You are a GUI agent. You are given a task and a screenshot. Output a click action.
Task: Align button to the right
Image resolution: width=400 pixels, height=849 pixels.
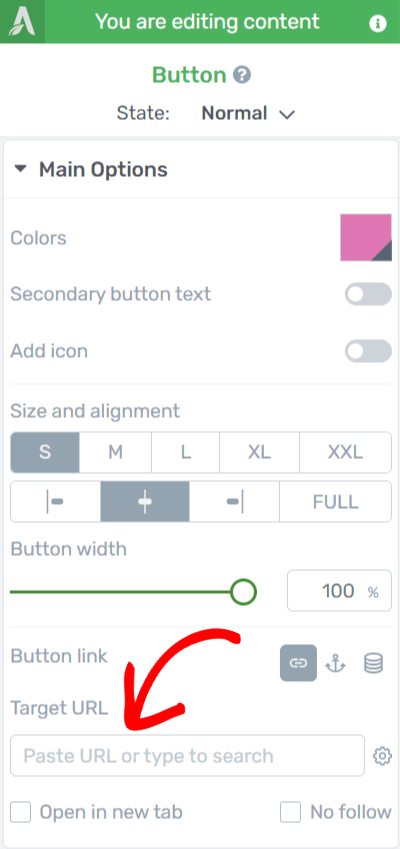point(234,502)
